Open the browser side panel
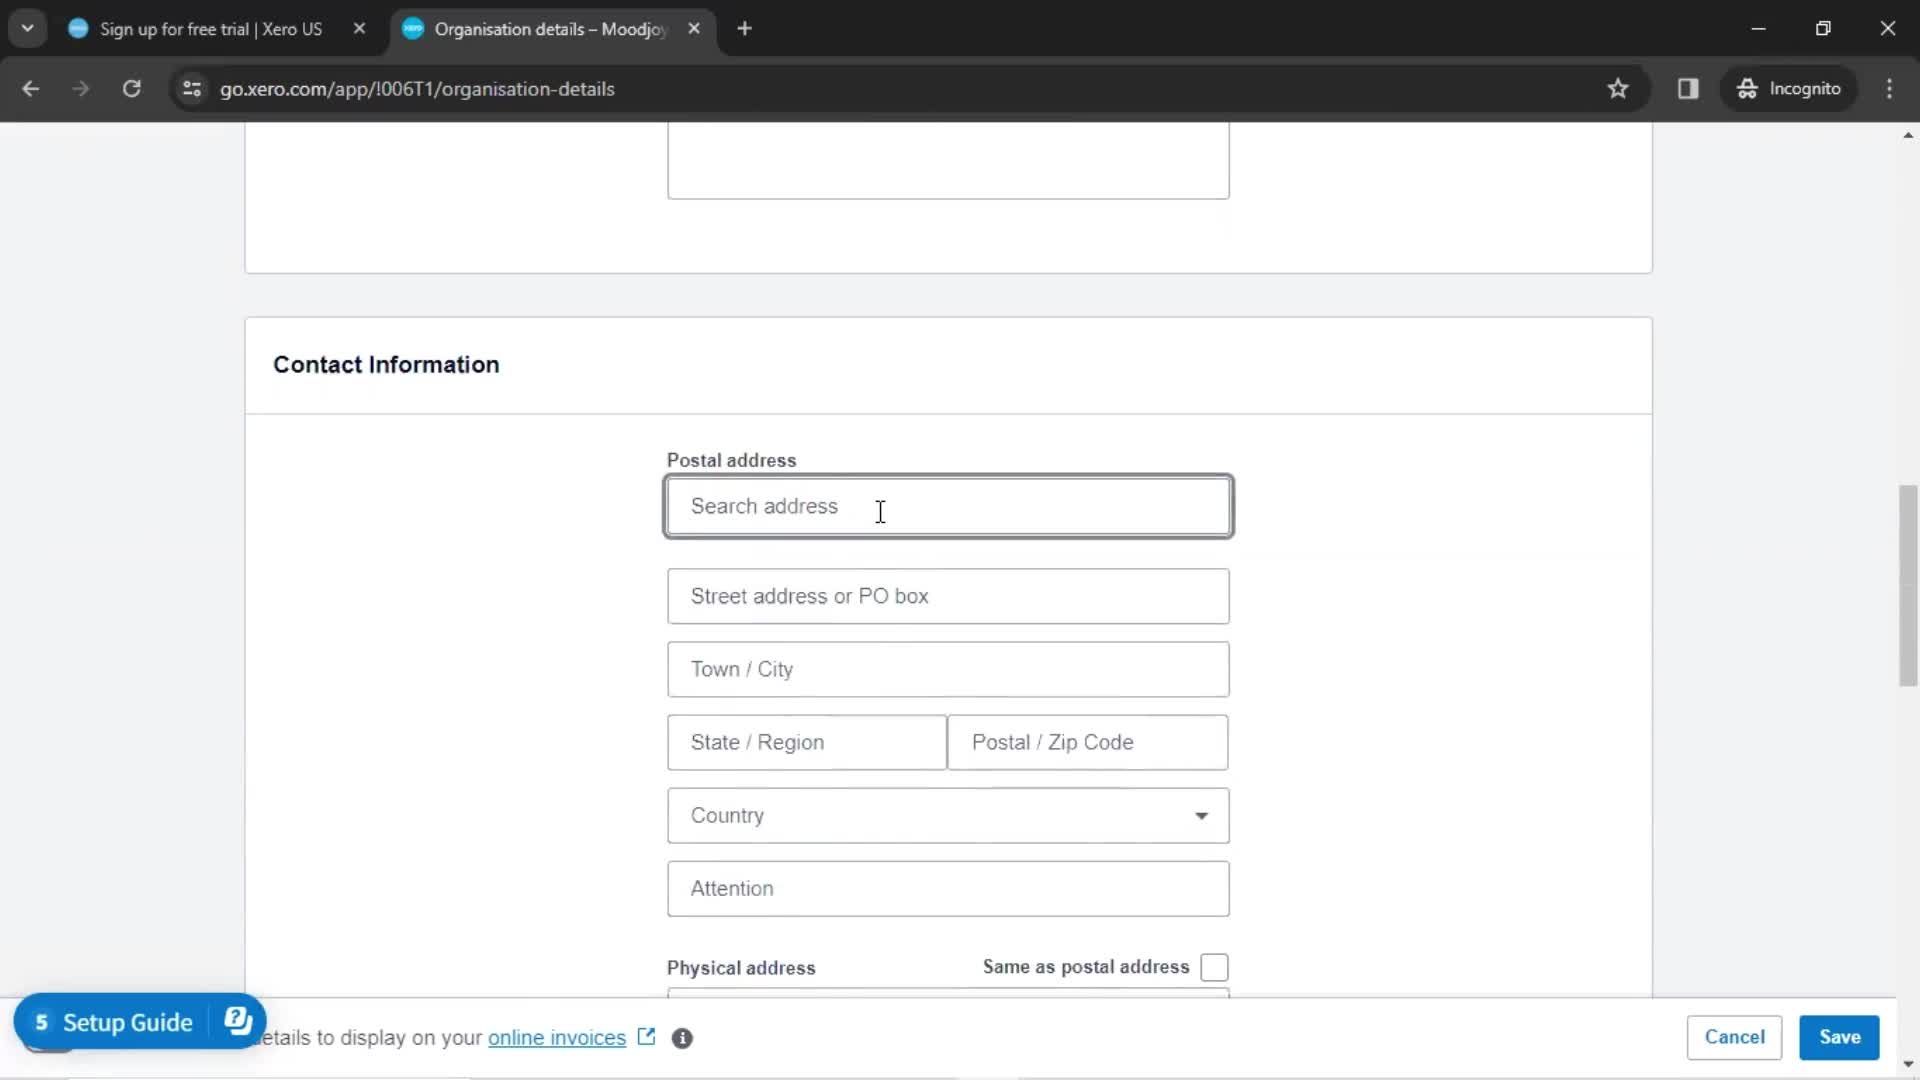The height and width of the screenshot is (1080, 1920). pyautogui.click(x=1688, y=89)
